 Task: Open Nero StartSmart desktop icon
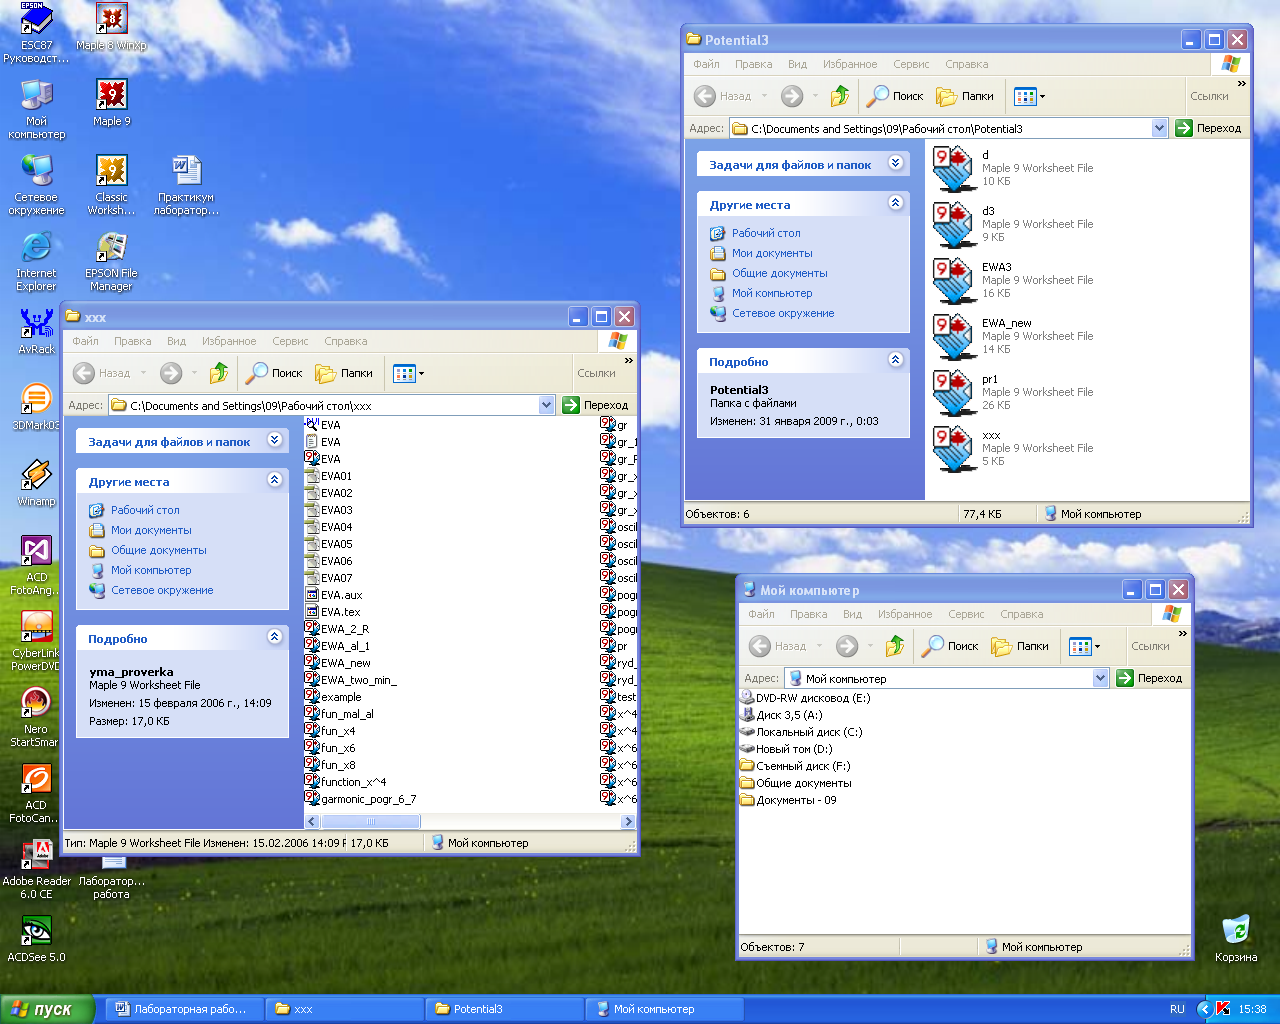click(x=36, y=716)
